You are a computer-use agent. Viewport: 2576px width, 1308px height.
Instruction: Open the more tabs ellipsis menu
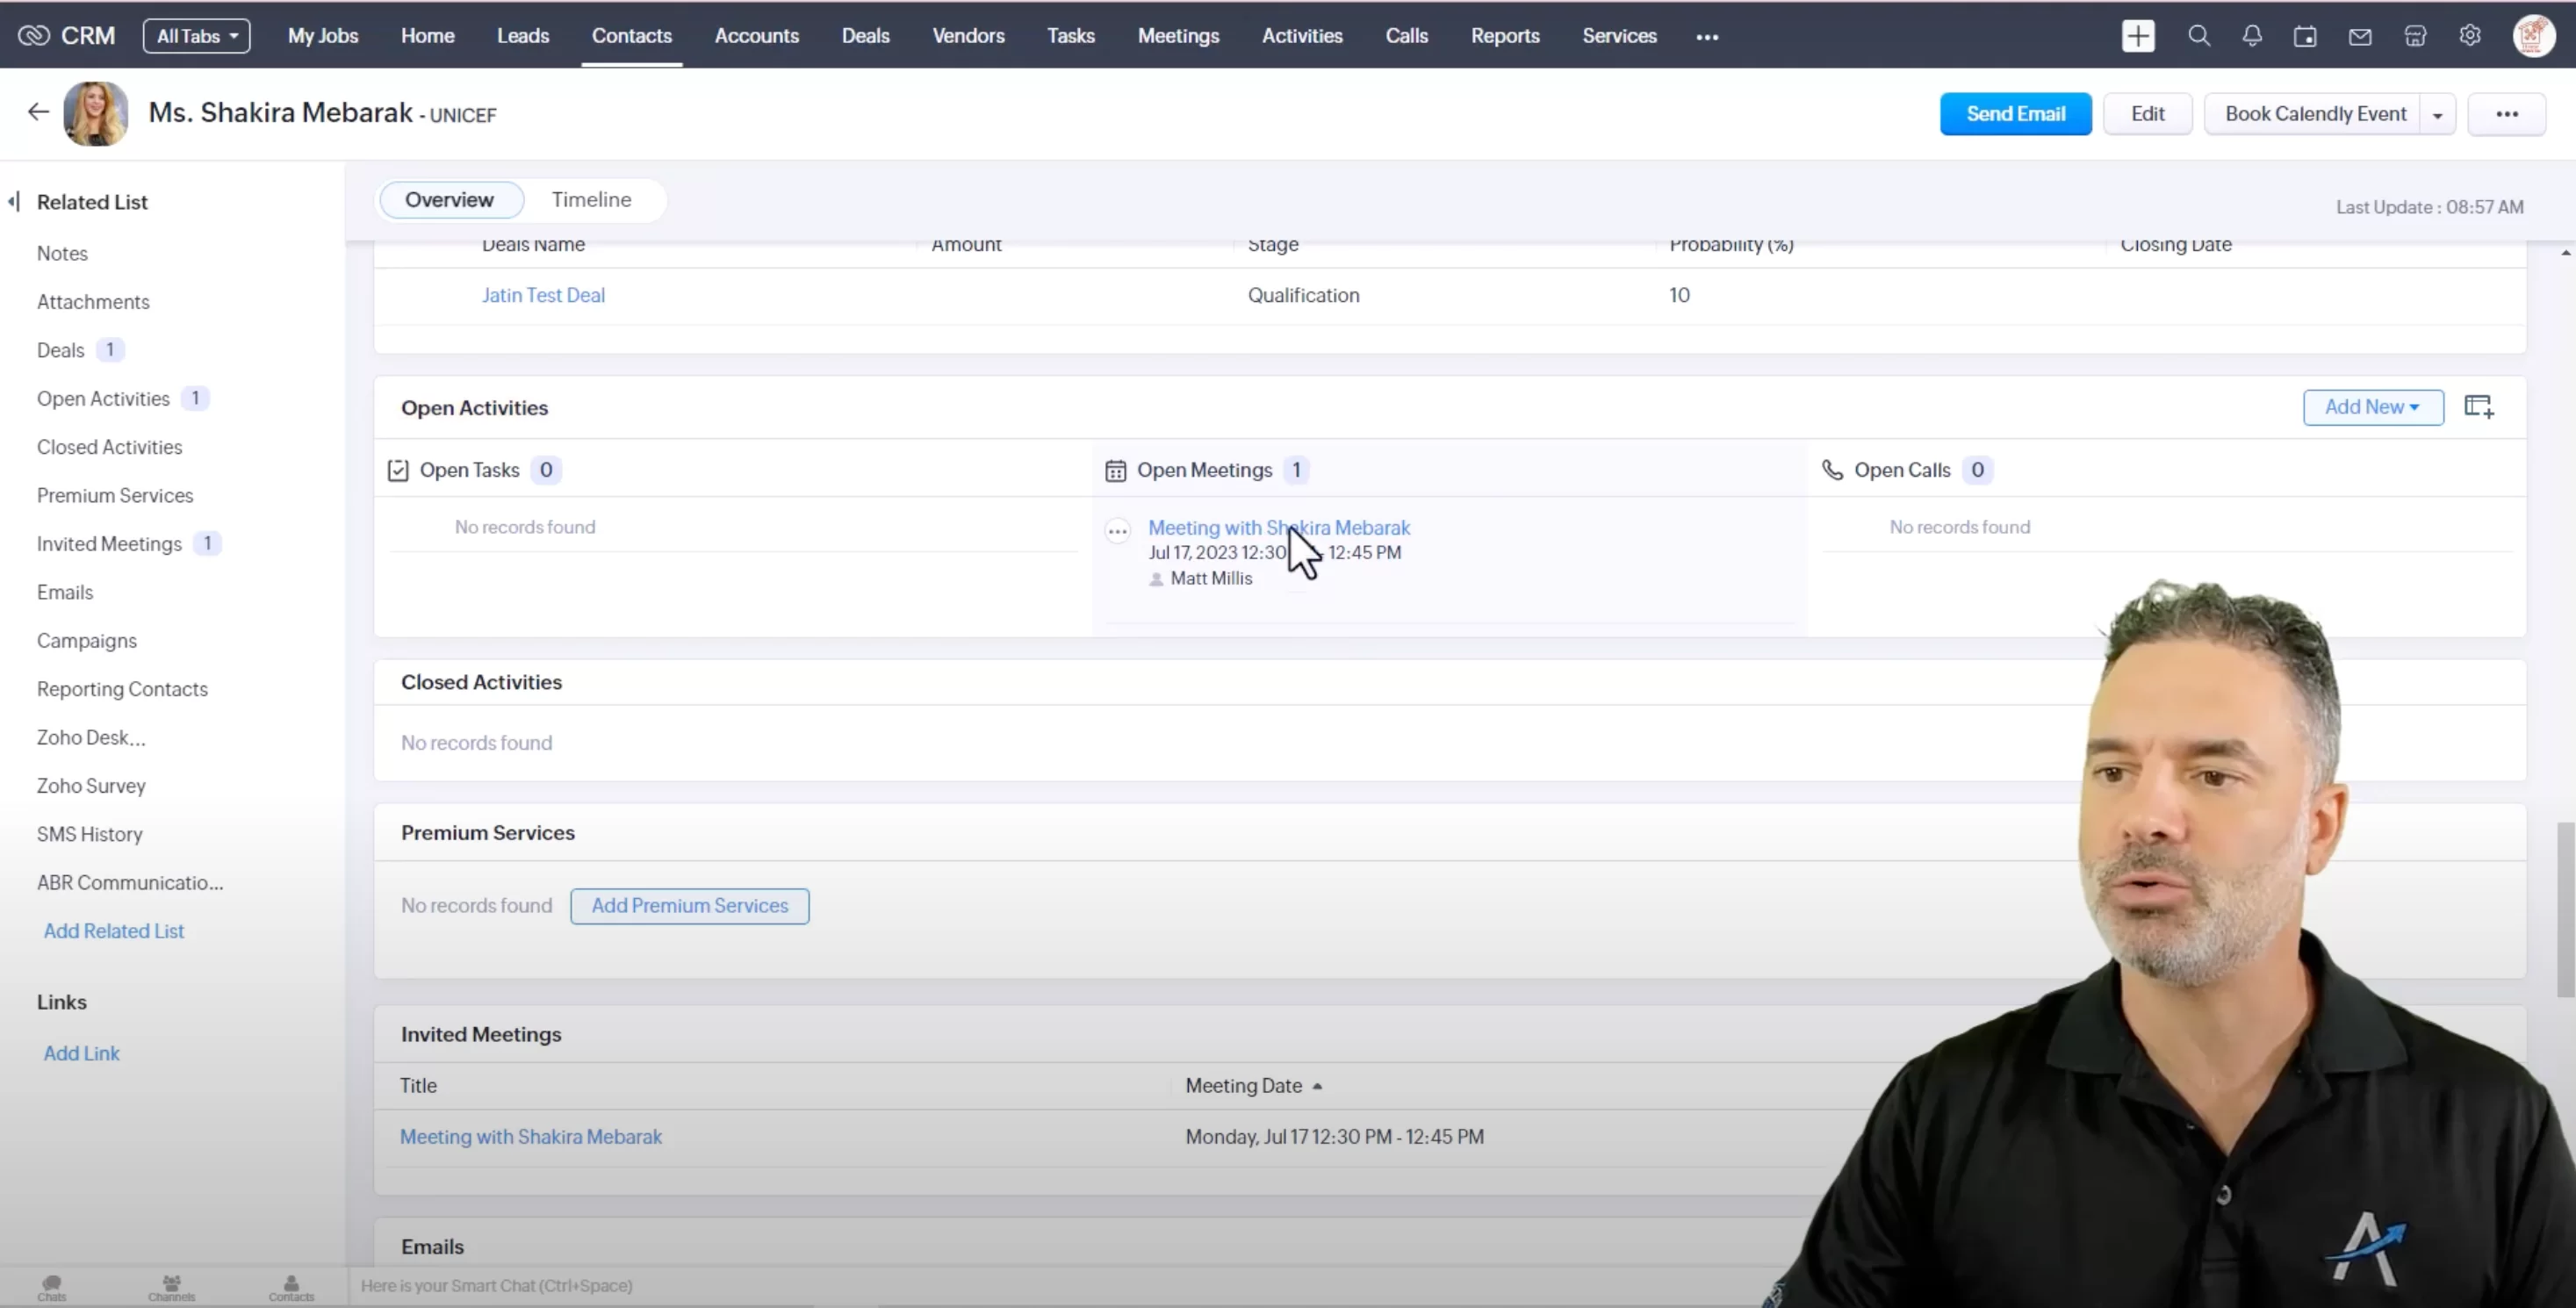[1707, 37]
